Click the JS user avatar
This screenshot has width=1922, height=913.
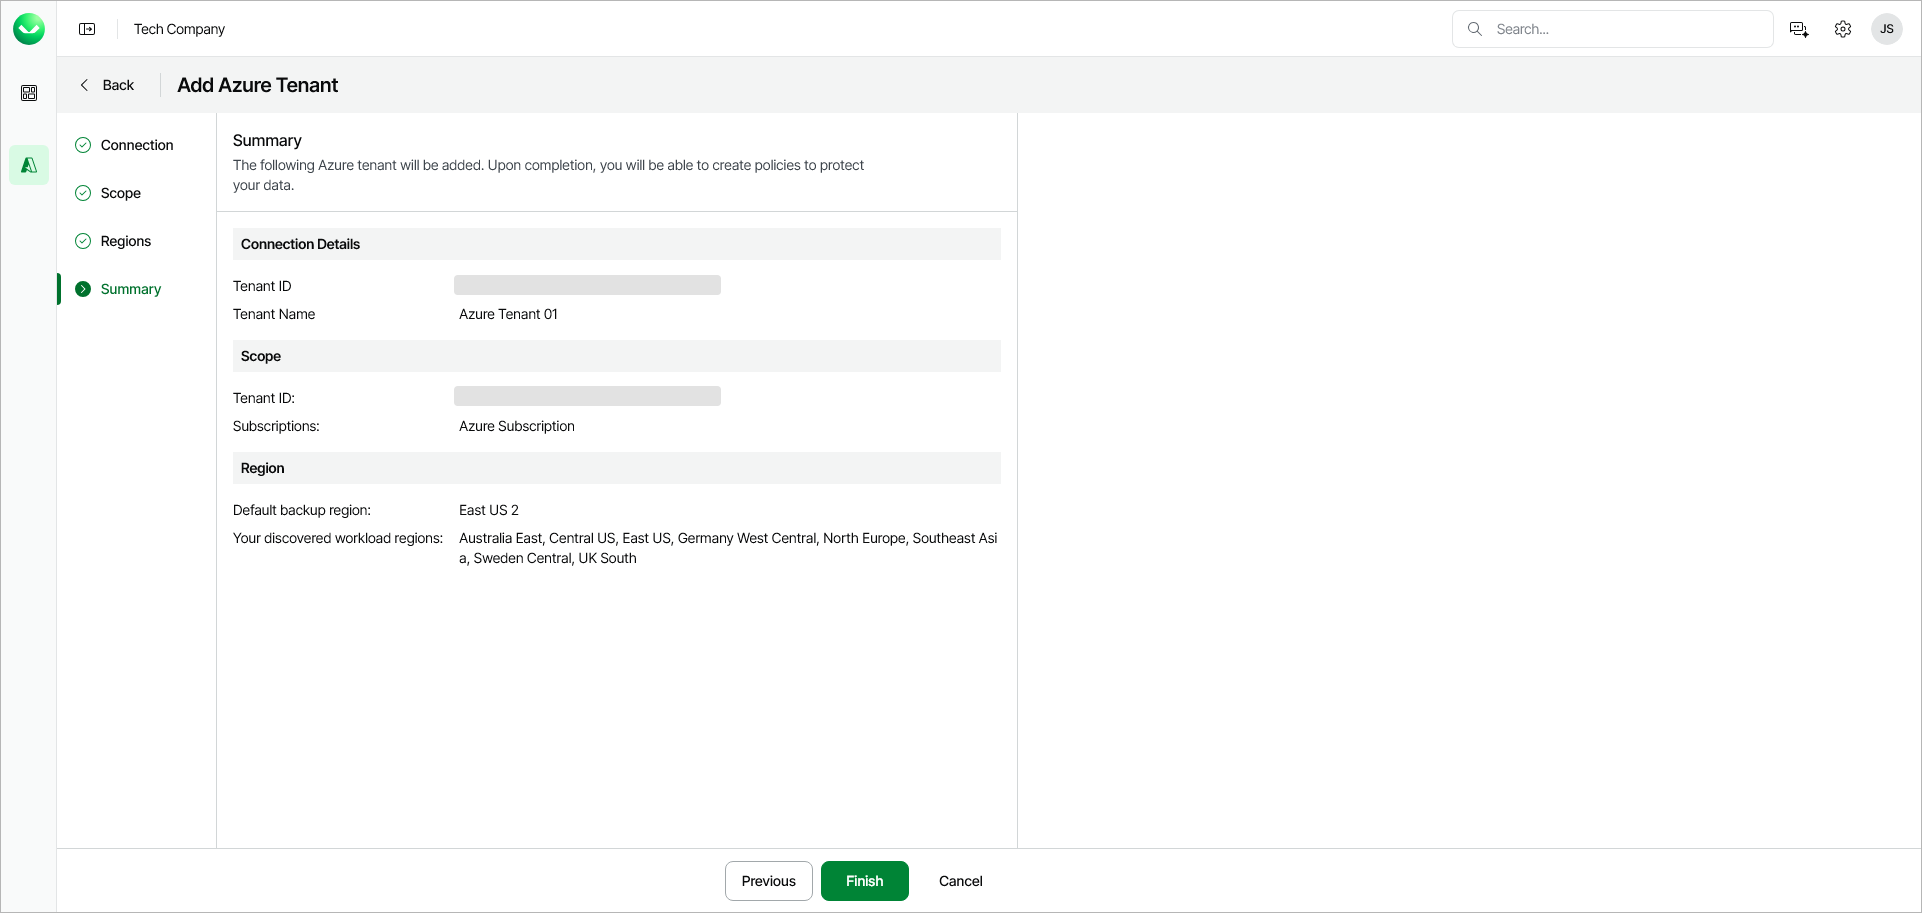(1887, 29)
